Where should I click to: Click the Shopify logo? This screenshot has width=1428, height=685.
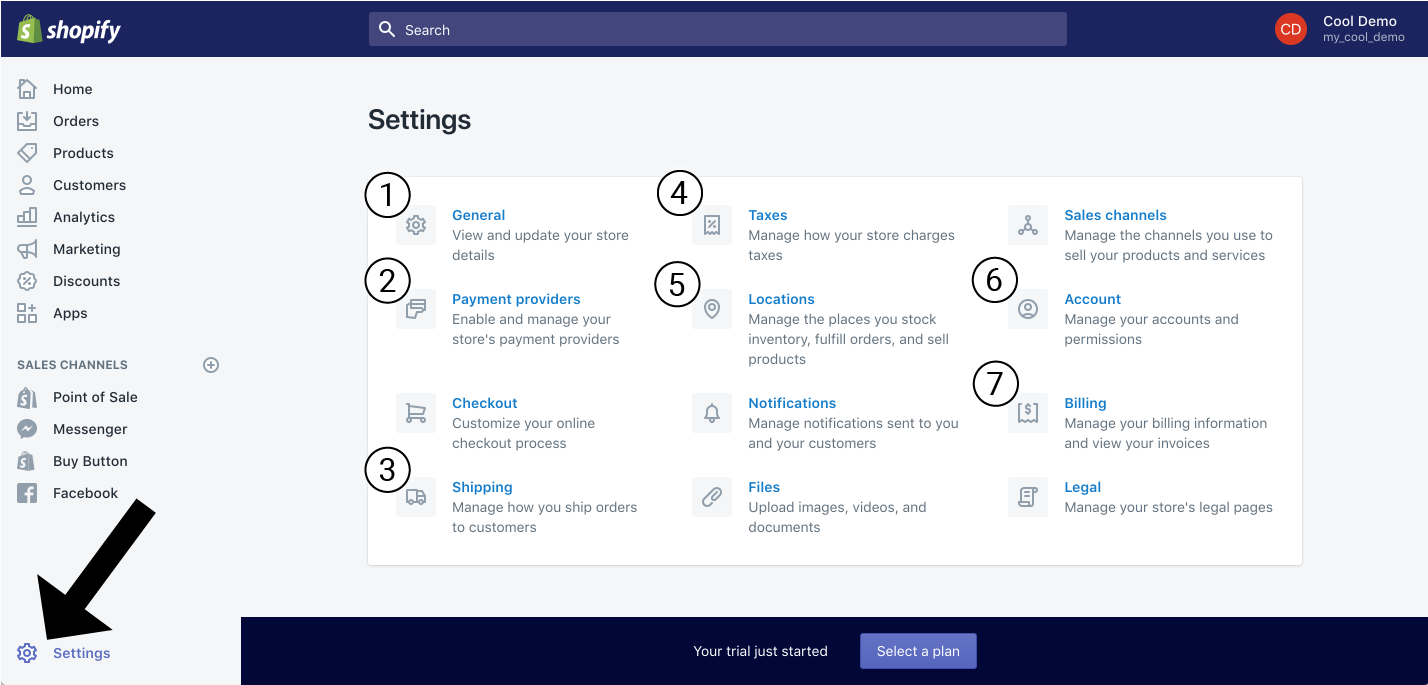tap(69, 30)
